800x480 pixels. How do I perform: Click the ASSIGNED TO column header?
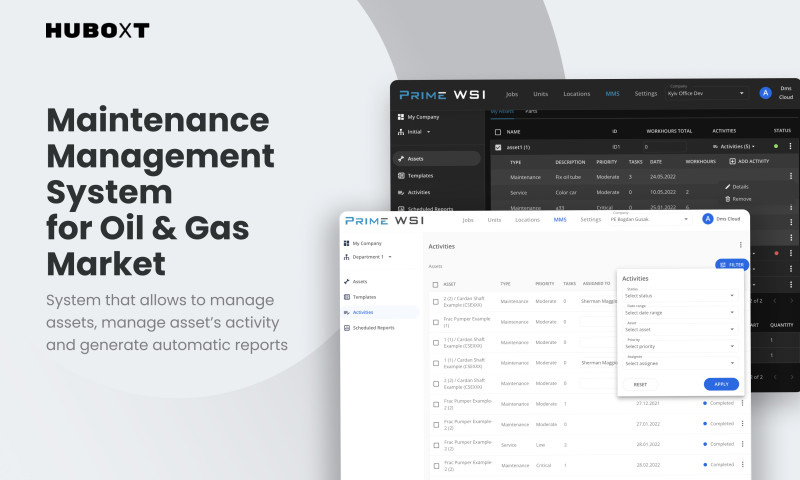coord(596,284)
